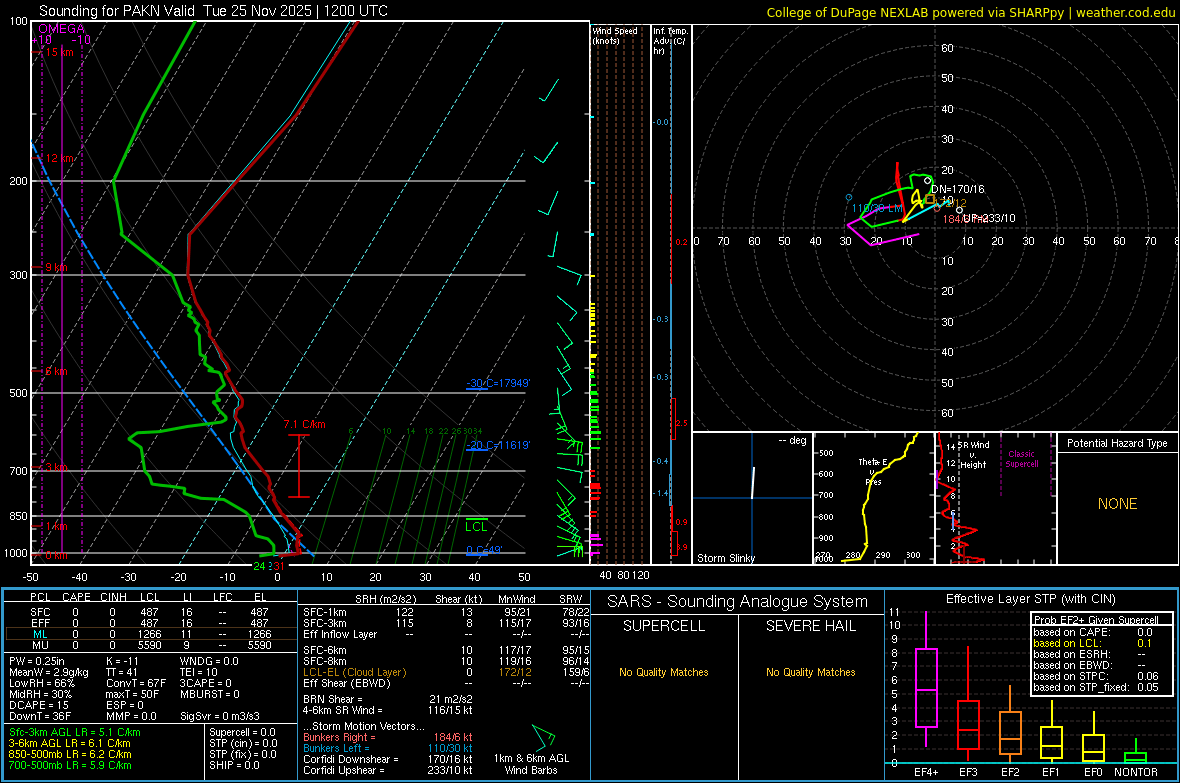Image resolution: width=1180 pixels, height=783 pixels.
Task: Click the 'Effective Layer STP (with CIN)' title
Action: pyautogui.click(x=1030, y=599)
